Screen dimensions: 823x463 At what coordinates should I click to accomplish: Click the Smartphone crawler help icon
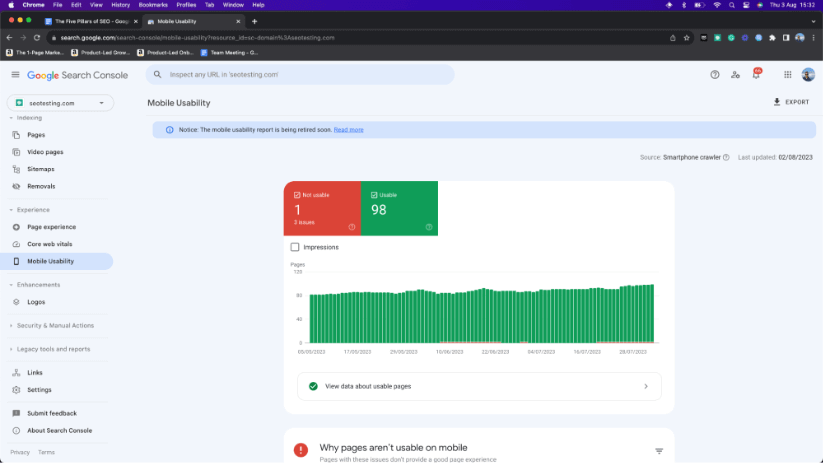pyautogui.click(x=726, y=157)
